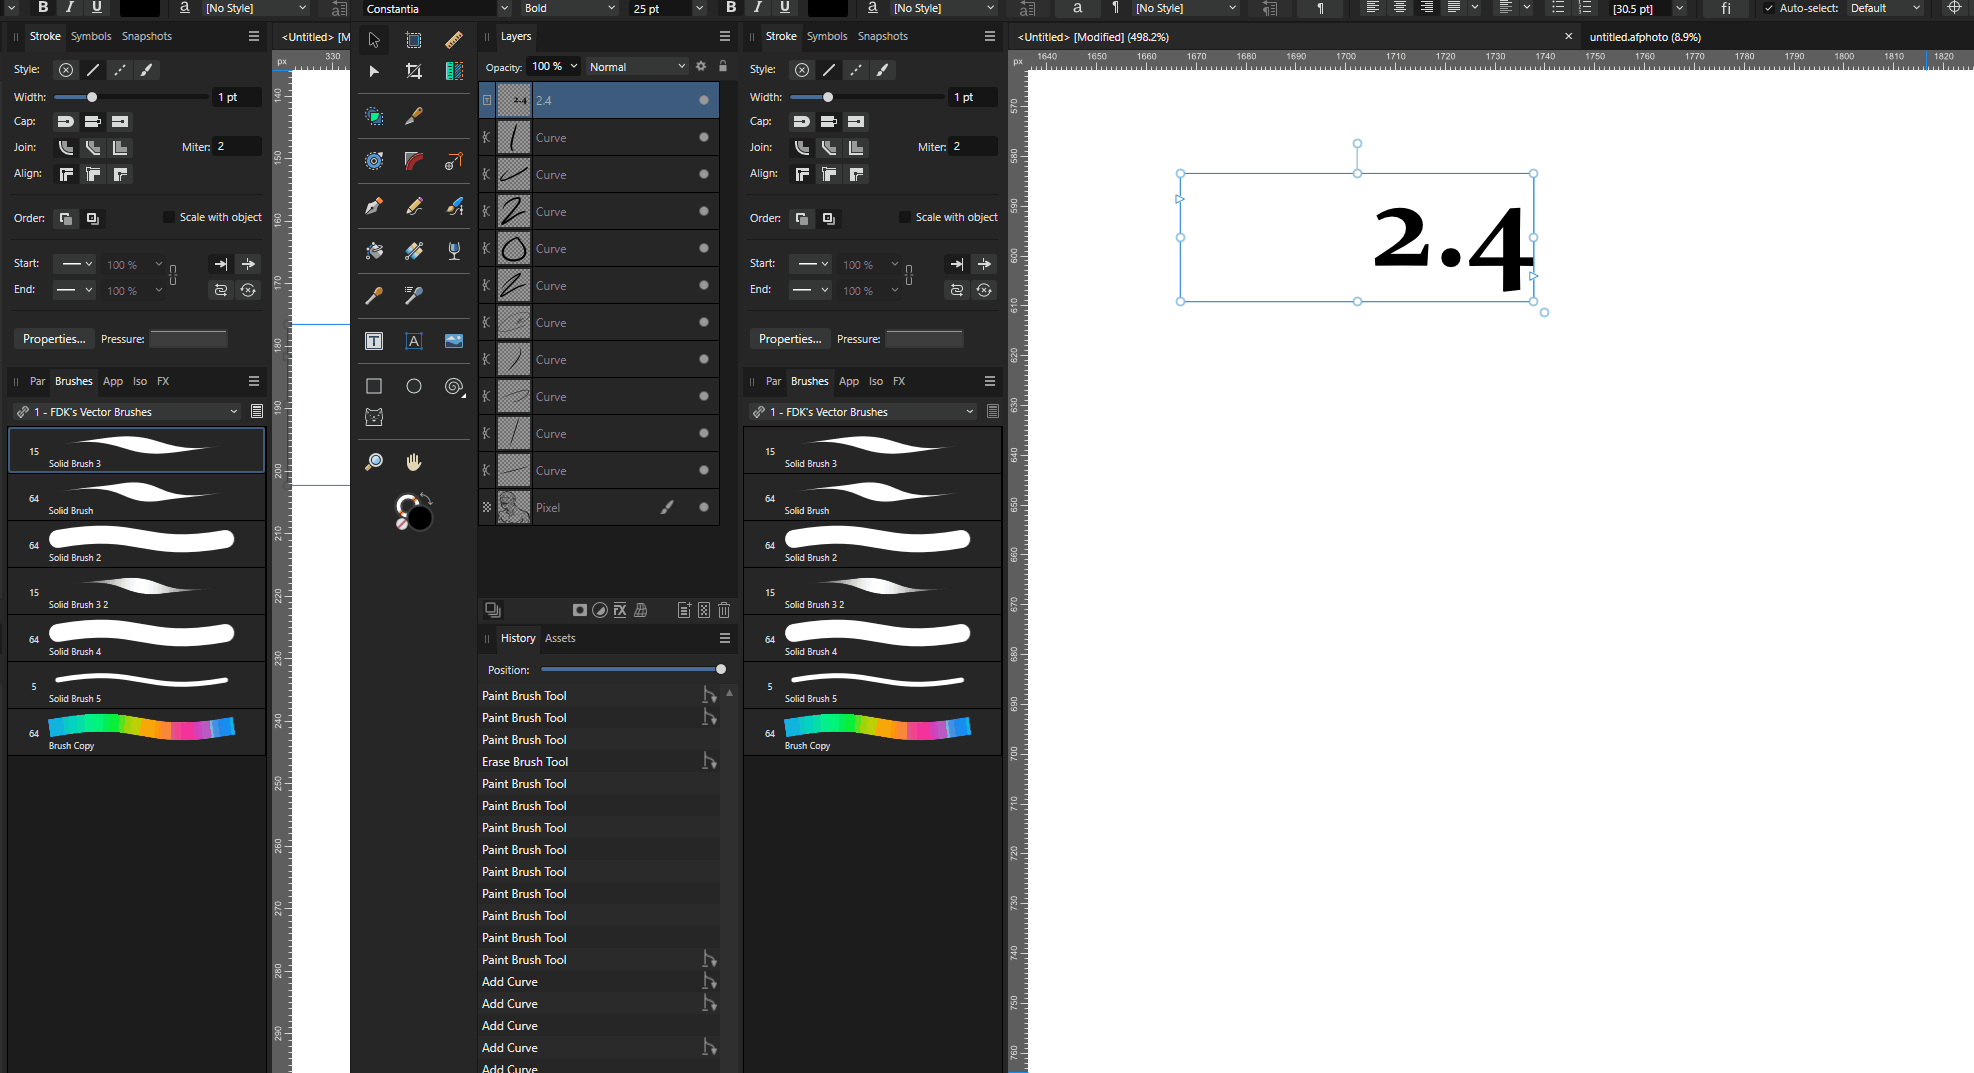The image size is (1974, 1073).
Task: Toggle Underline in the left text toolbar
Action: coord(96,8)
